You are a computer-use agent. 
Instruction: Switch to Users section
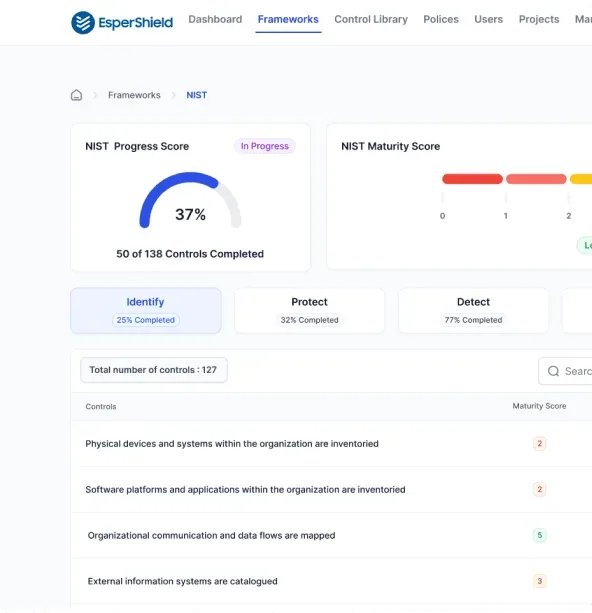(x=488, y=19)
